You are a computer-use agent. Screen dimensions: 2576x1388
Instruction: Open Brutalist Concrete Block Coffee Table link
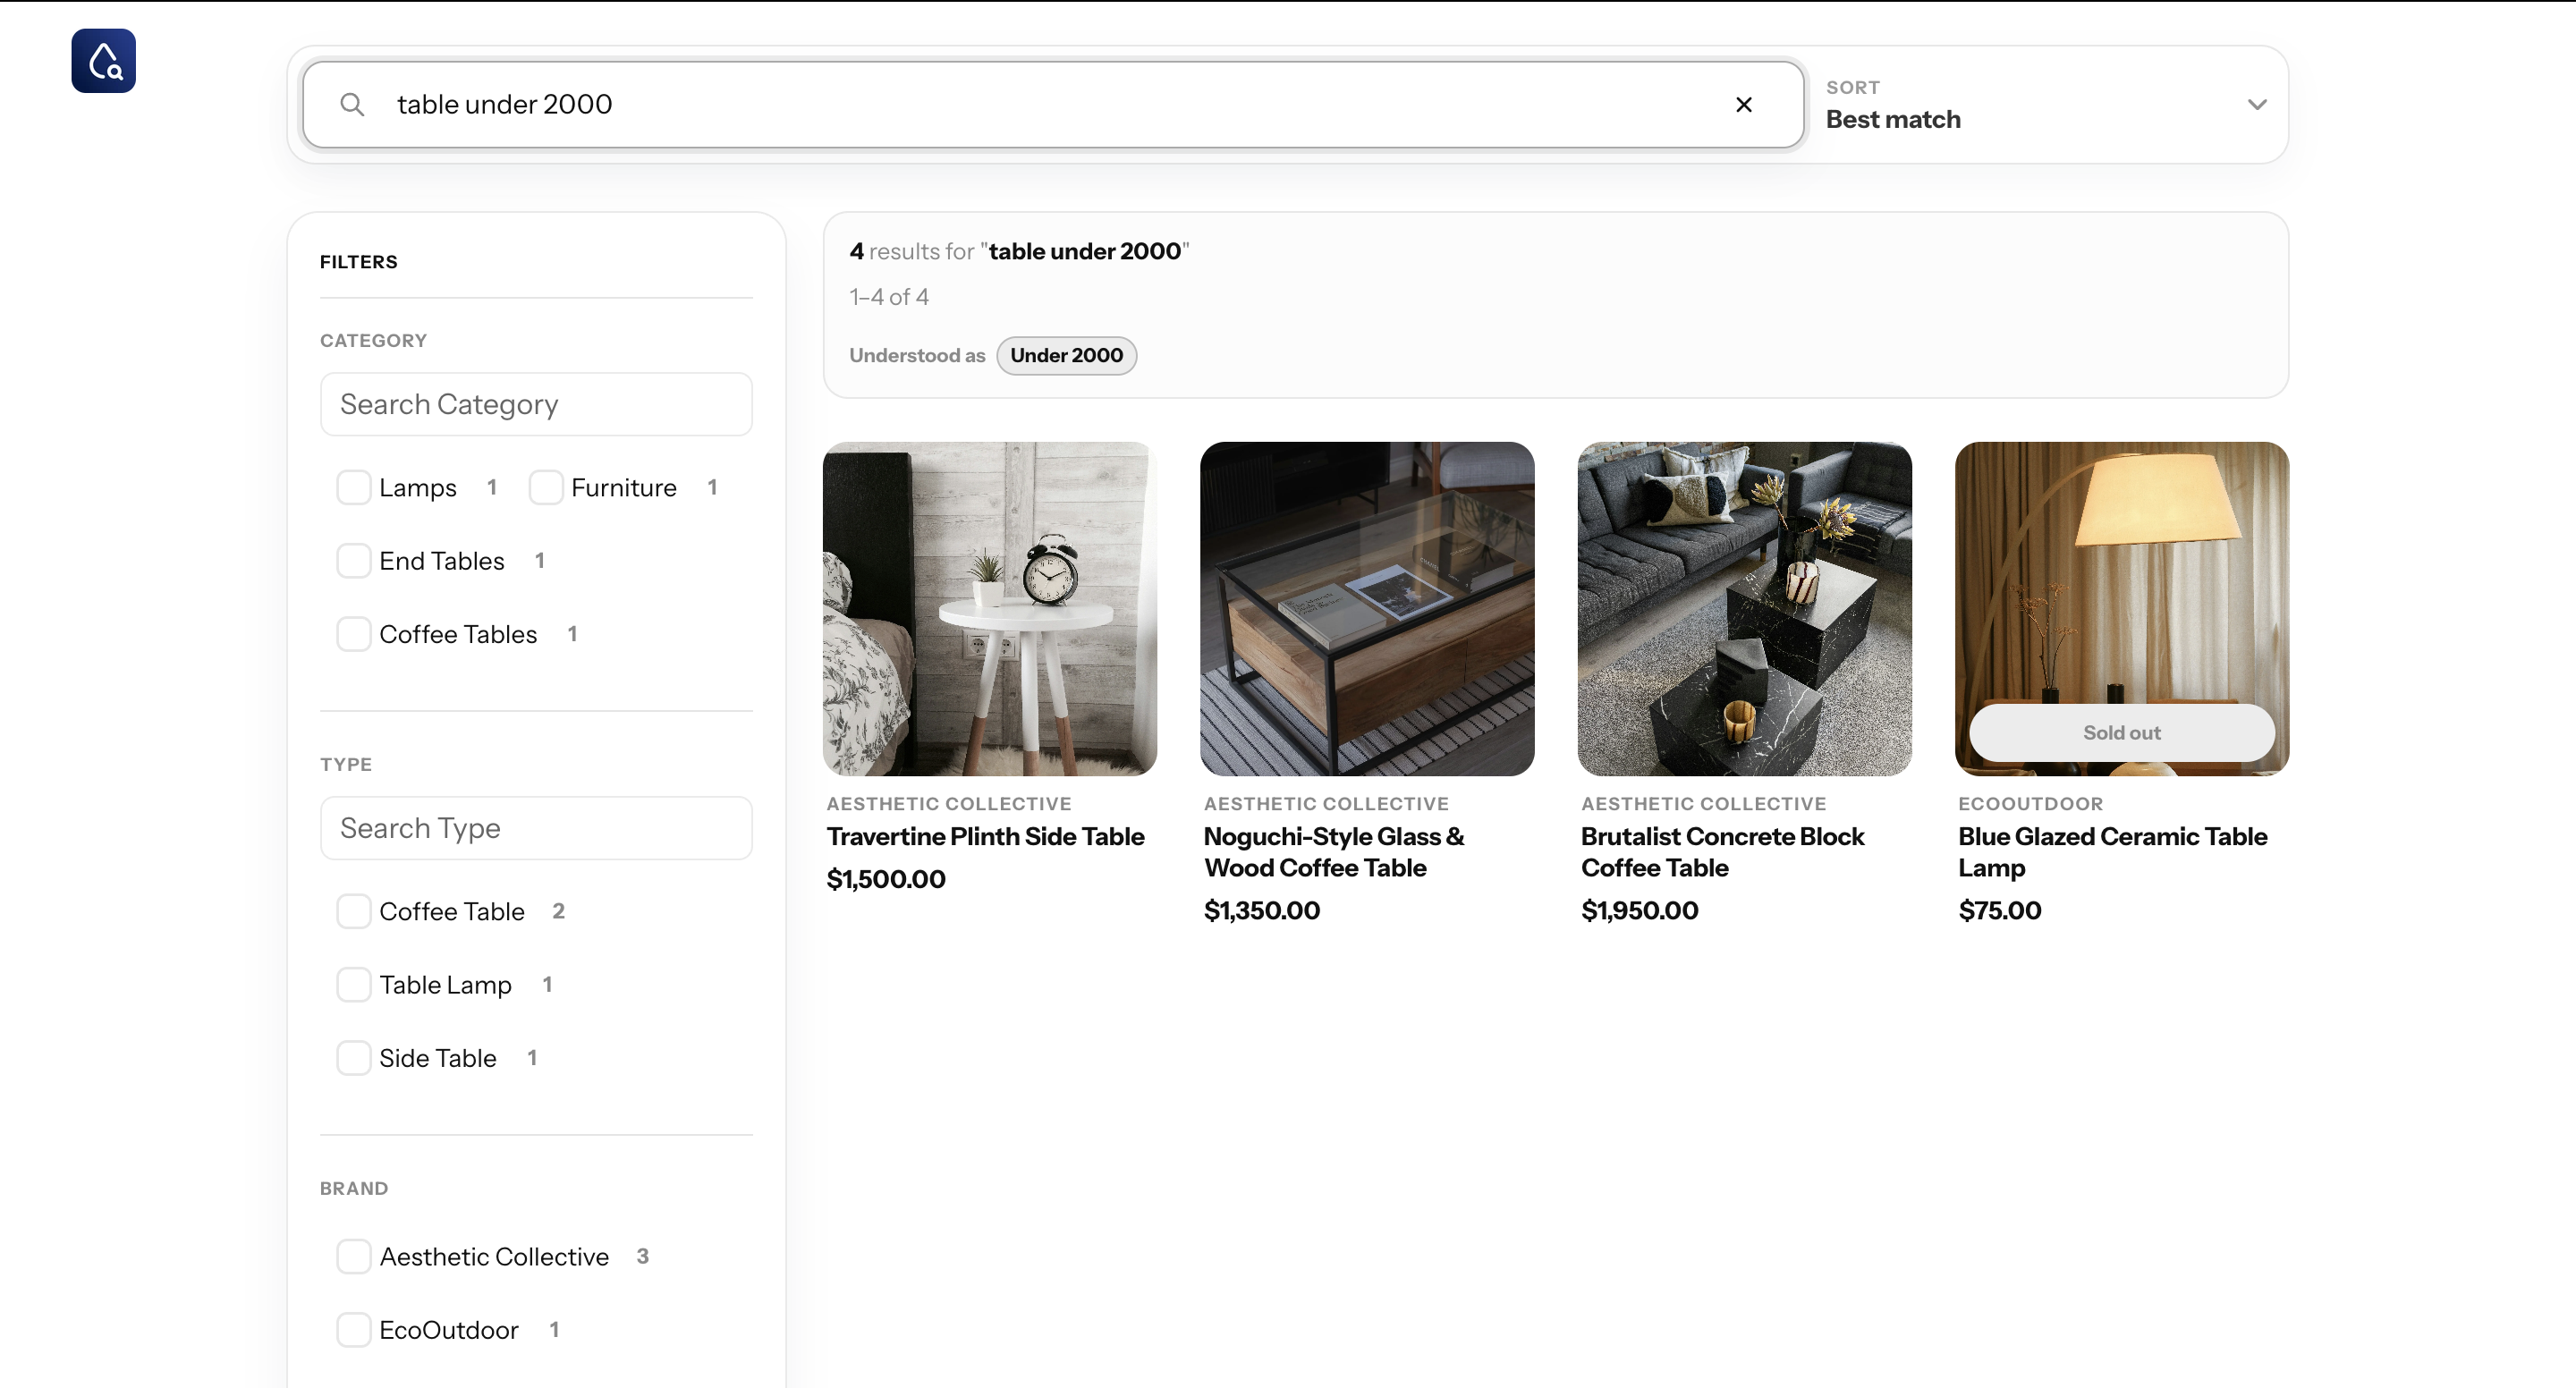(1722, 852)
